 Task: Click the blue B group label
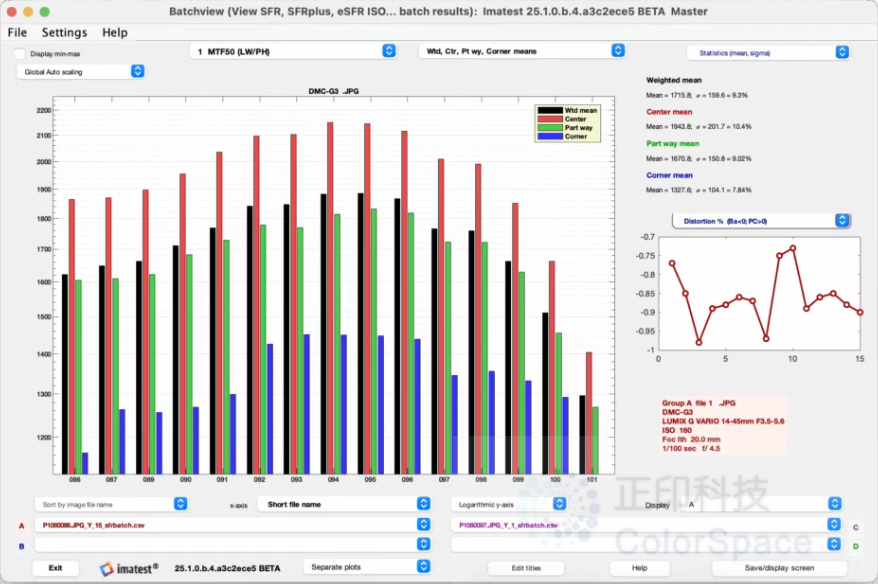coord(21,546)
